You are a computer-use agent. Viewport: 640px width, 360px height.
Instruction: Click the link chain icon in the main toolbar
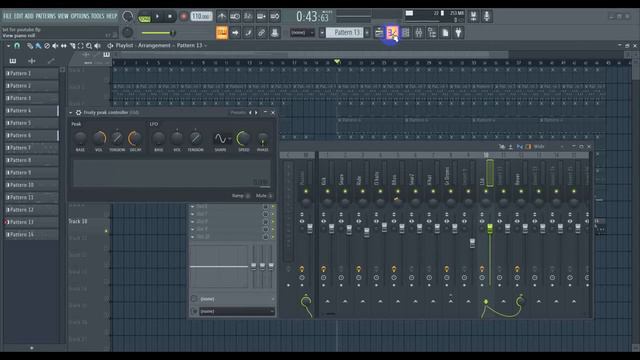point(261,33)
